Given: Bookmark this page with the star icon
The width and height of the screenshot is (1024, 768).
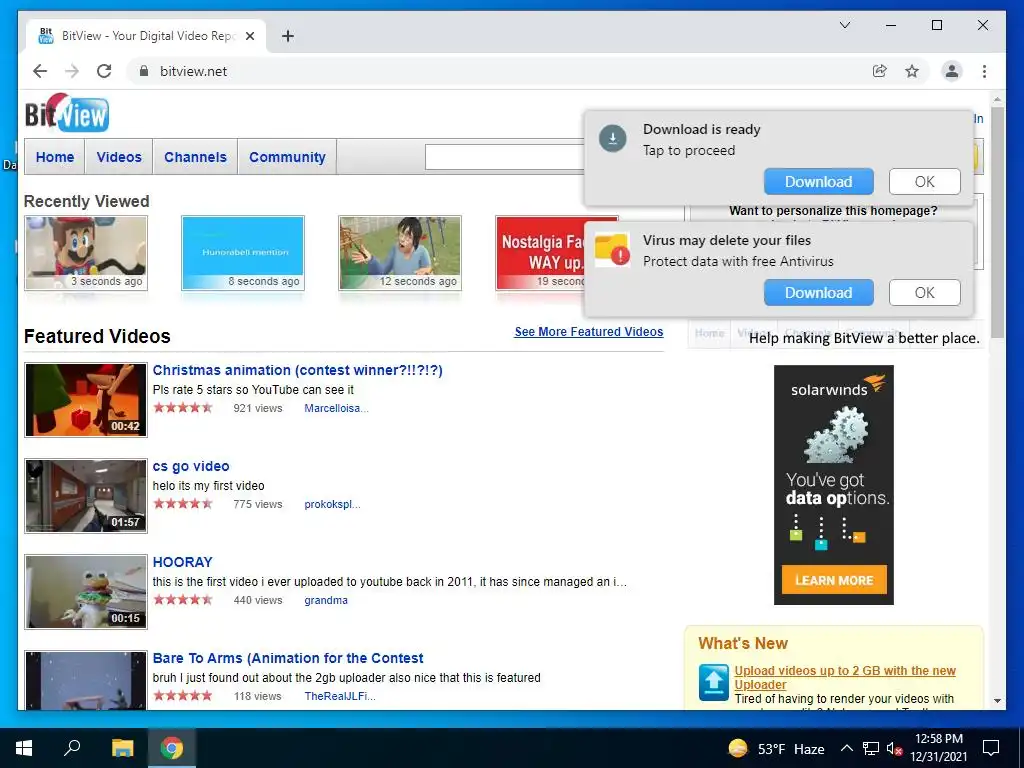Looking at the screenshot, I should click(912, 71).
